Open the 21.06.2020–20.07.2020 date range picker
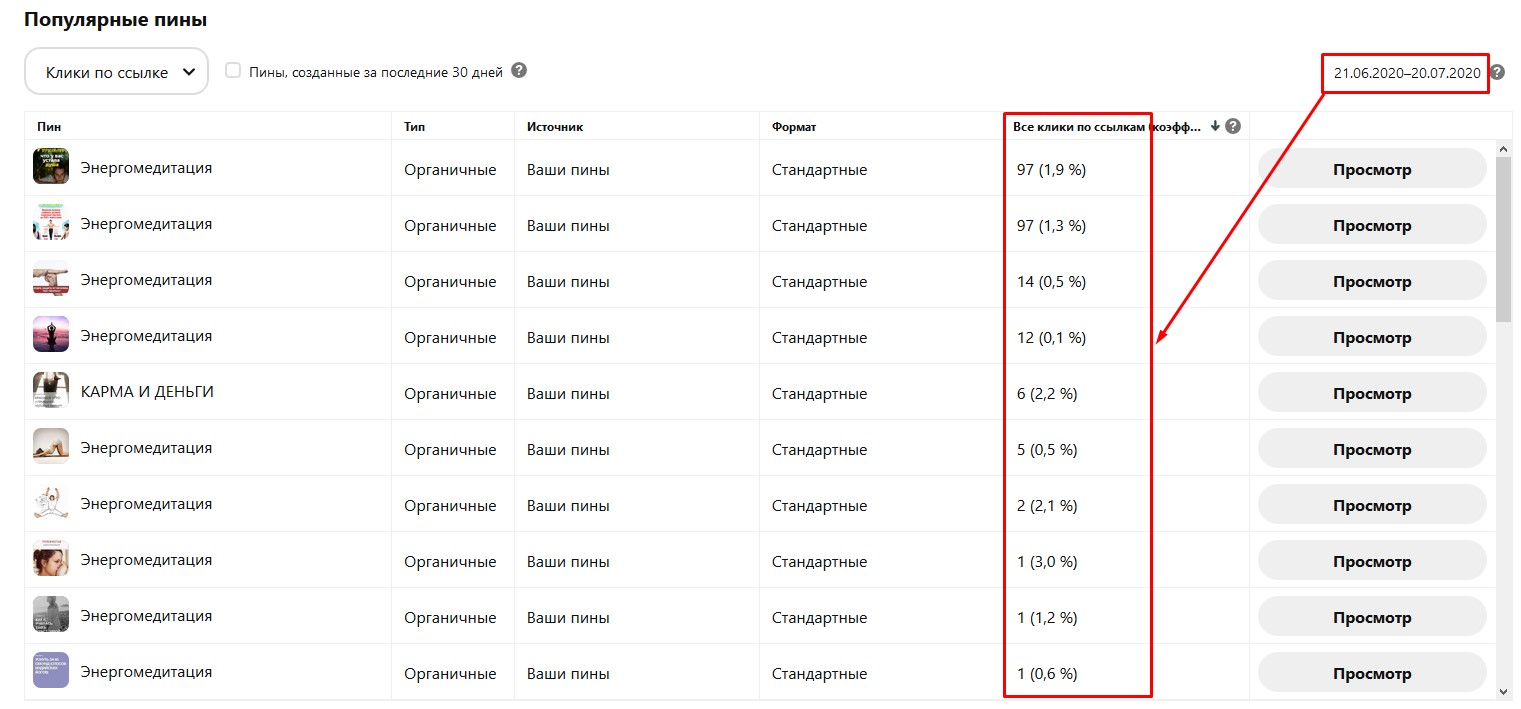The width and height of the screenshot is (1521, 709). click(x=1405, y=73)
